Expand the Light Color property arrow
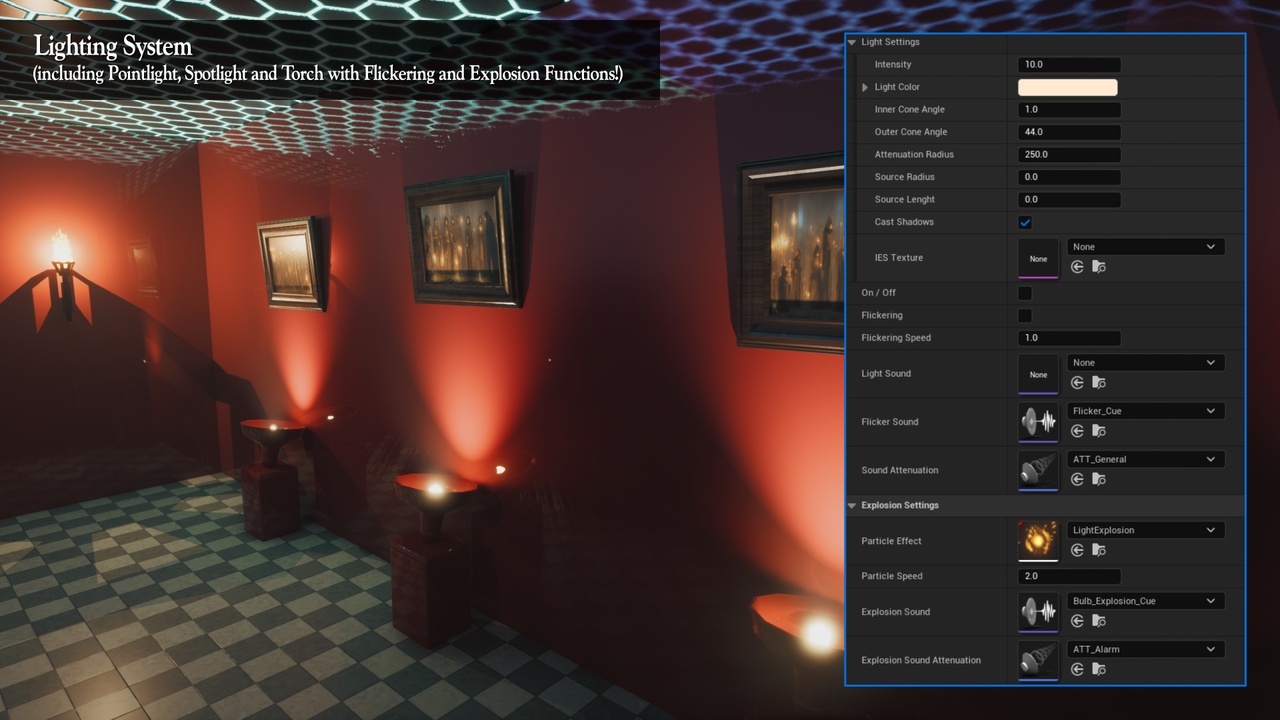Image resolution: width=1280 pixels, height=720 pixels. coord(865,87)
